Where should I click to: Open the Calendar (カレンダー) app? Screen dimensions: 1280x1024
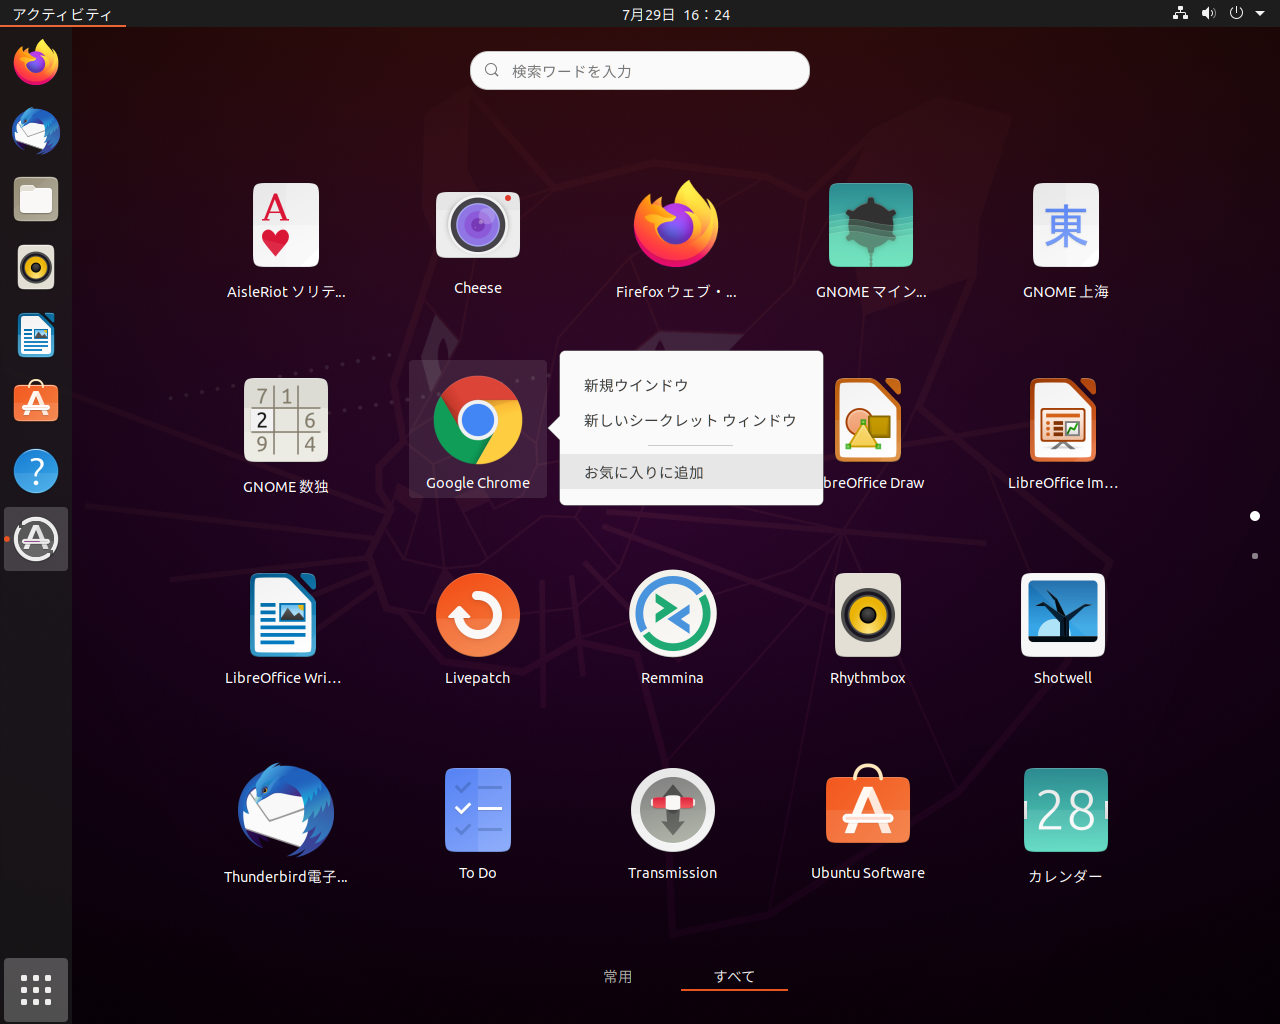click(1066, 810)
